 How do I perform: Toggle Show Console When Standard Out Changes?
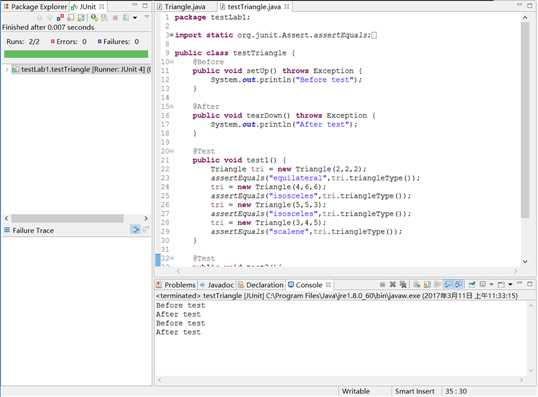[448, 284]
